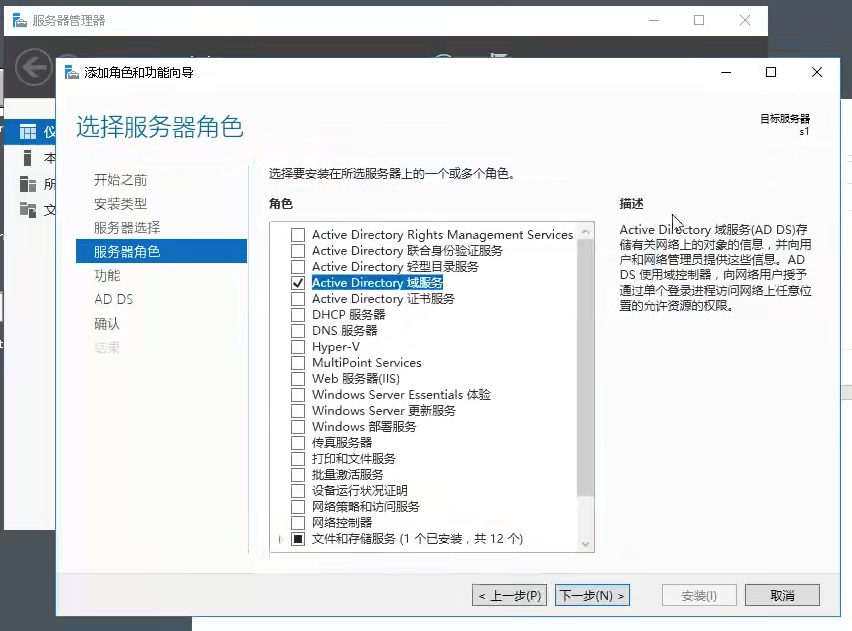Select the Active Directory 域服务 role label
852x631 pixels.
[x=377, y=283]
